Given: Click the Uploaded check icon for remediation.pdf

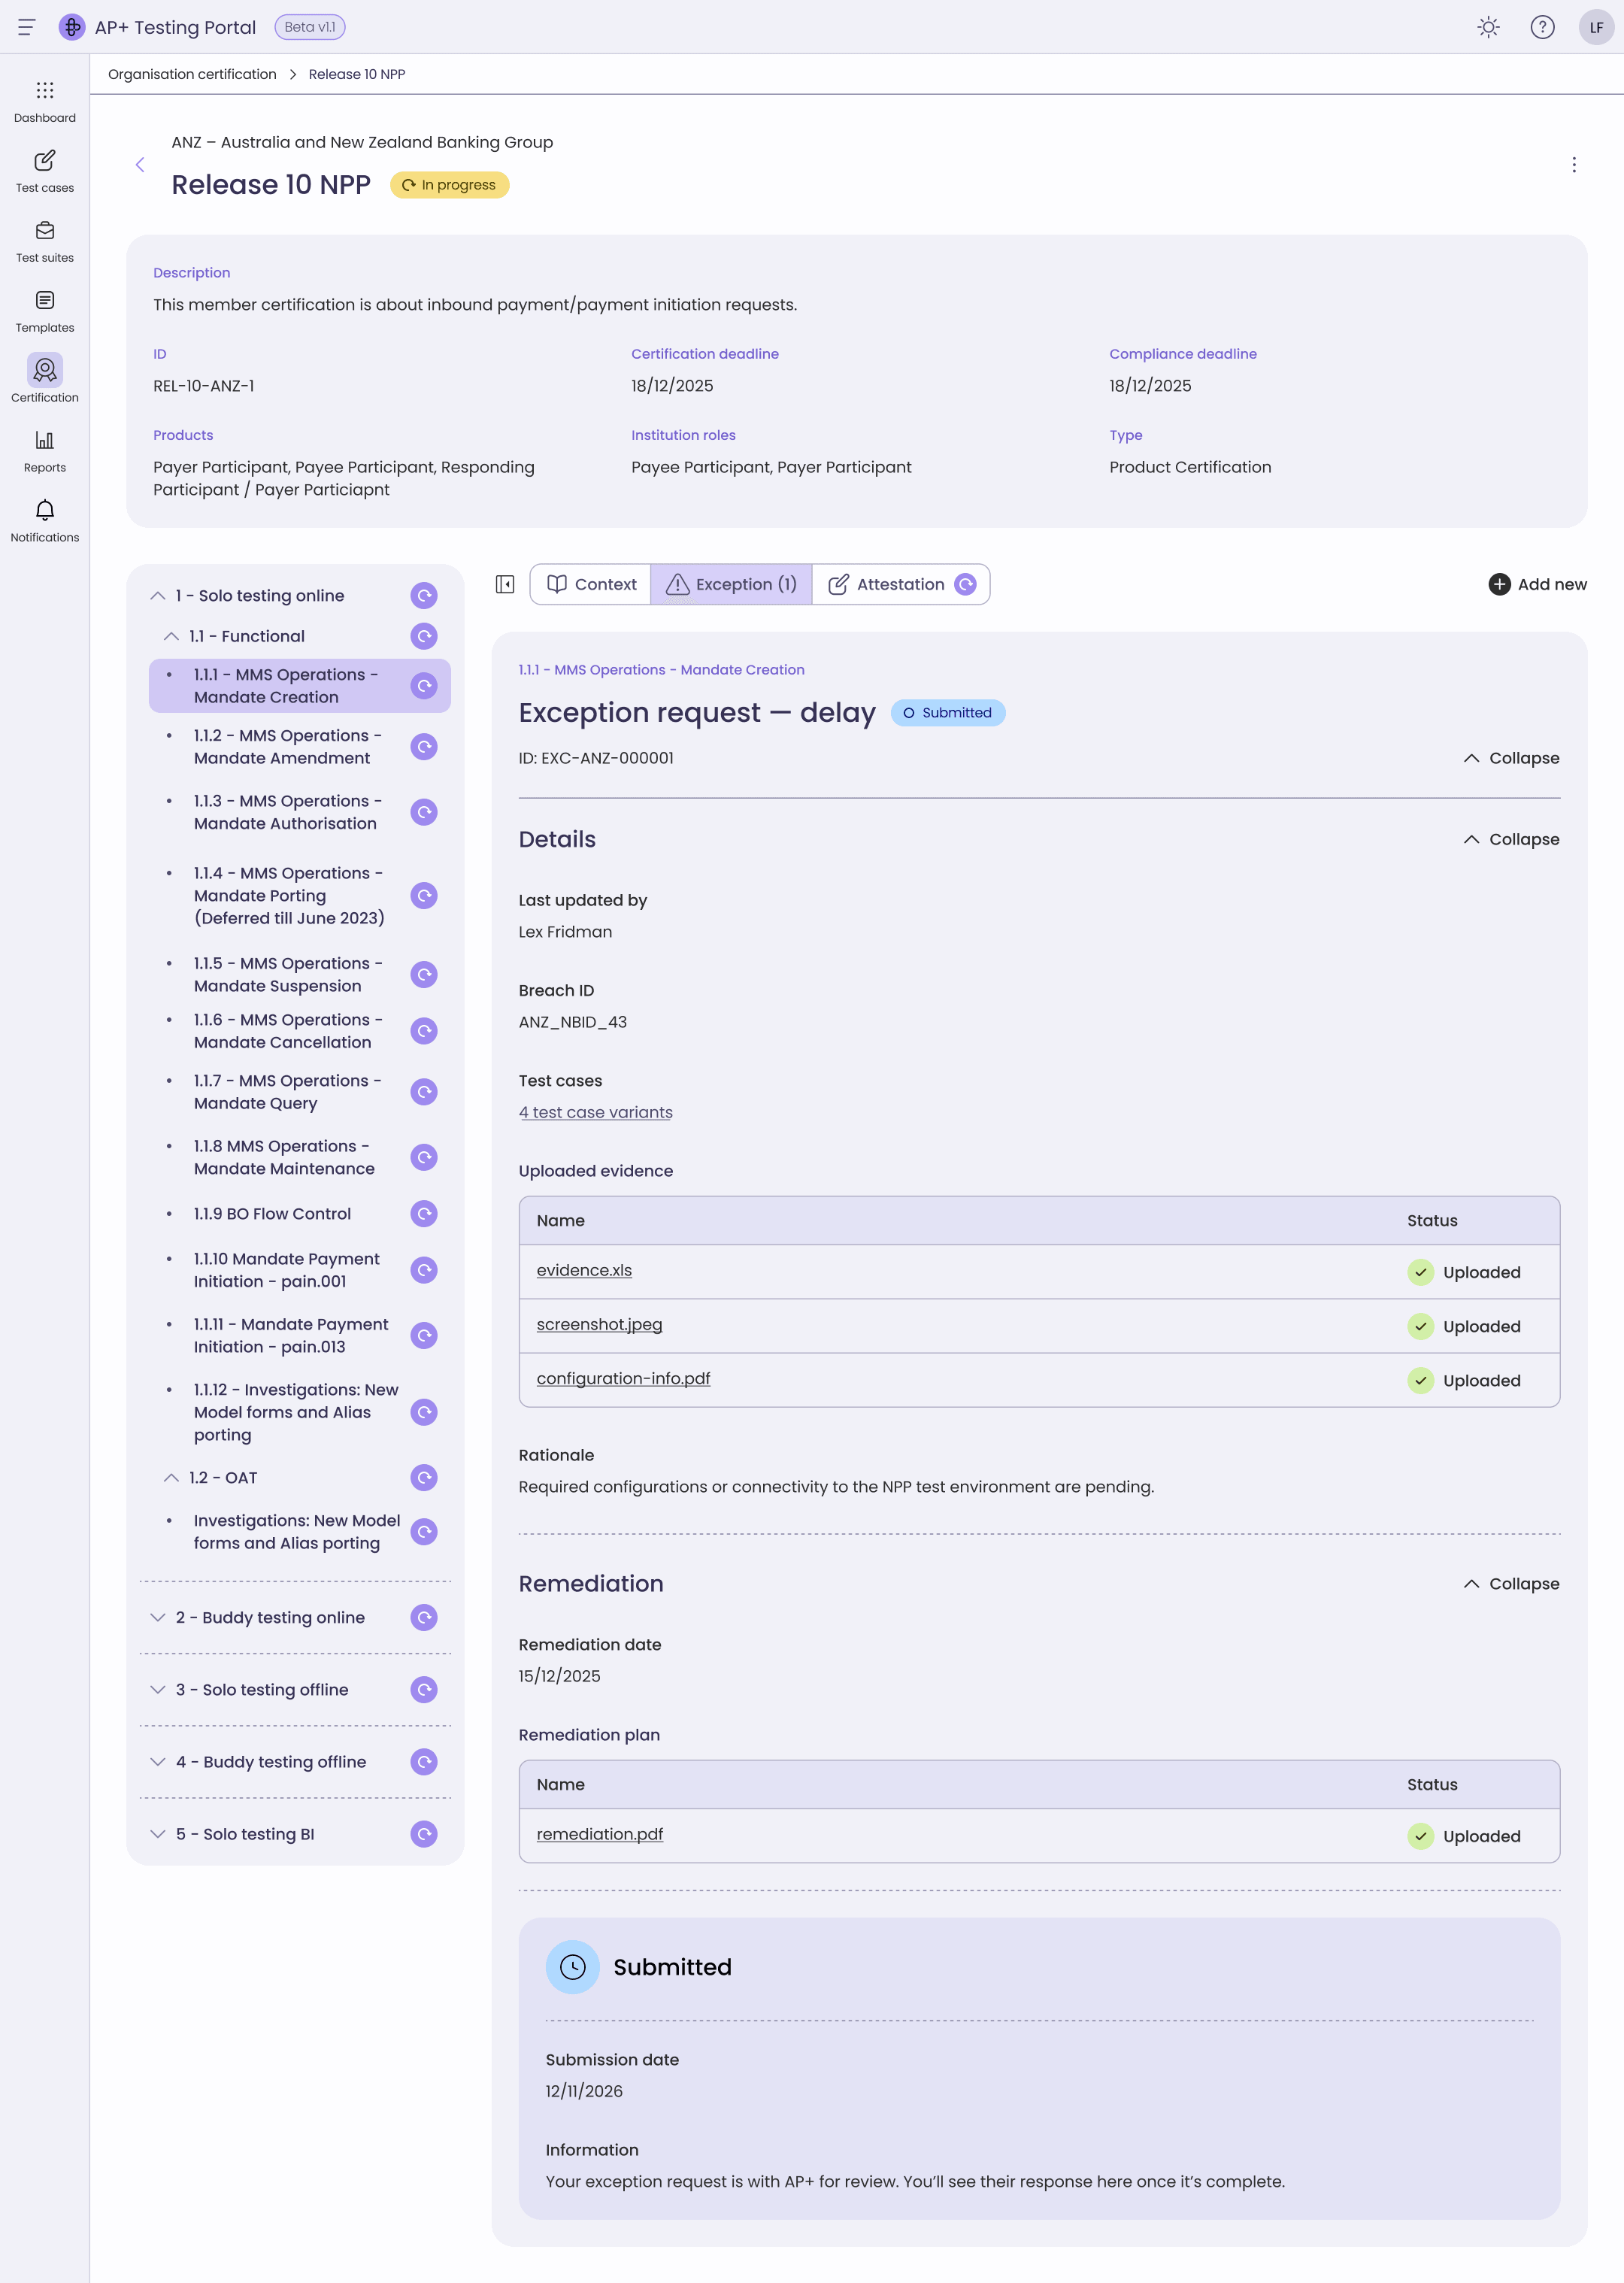Looking at the screenshot, I should click(x=1420, y=1836).
